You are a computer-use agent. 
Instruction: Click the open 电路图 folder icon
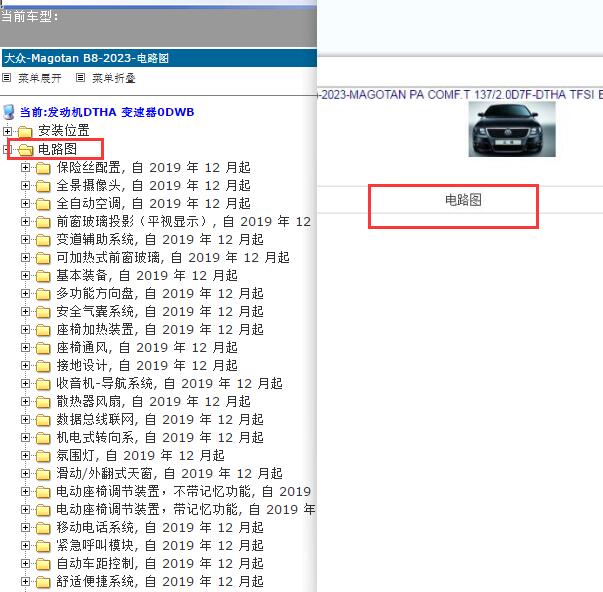point(25,150)
